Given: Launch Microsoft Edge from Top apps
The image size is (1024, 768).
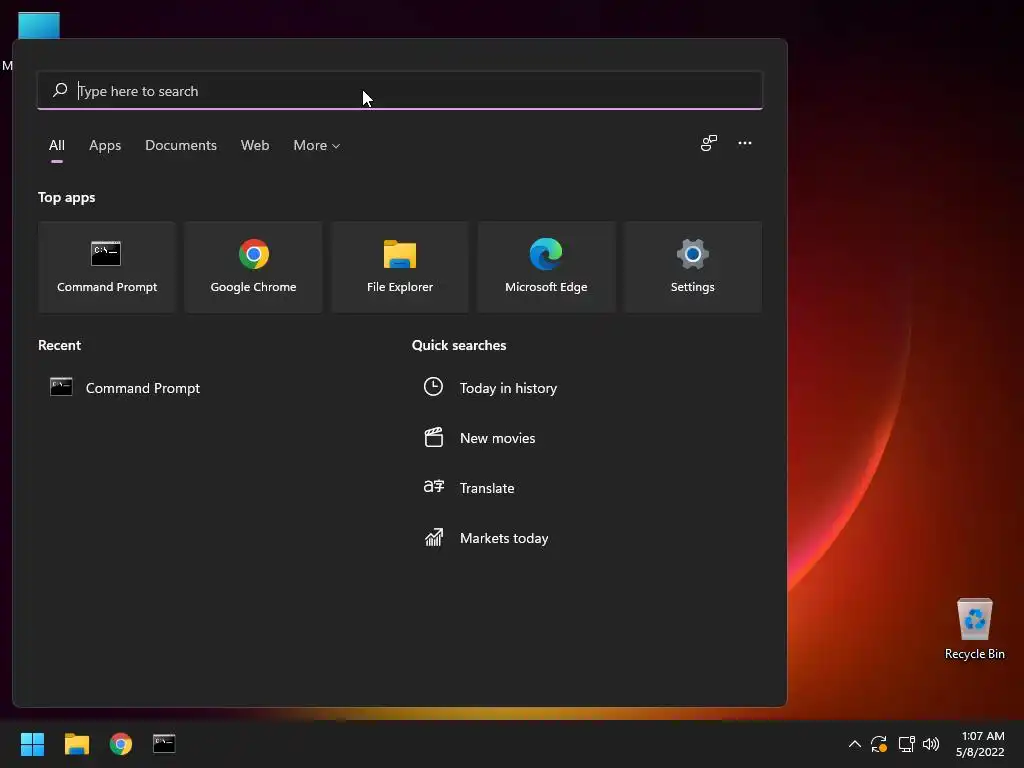Looking at the screenshot, I should point(546,266).
